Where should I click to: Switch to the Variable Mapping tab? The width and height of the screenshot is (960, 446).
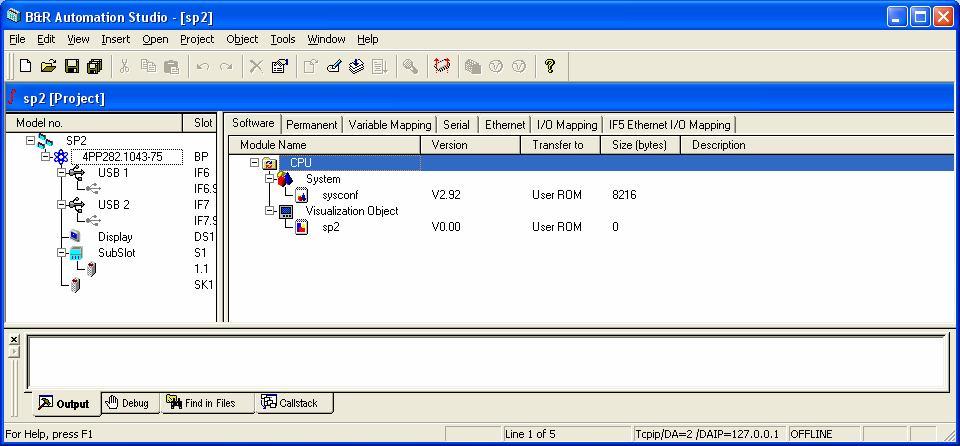coord(390,125)
